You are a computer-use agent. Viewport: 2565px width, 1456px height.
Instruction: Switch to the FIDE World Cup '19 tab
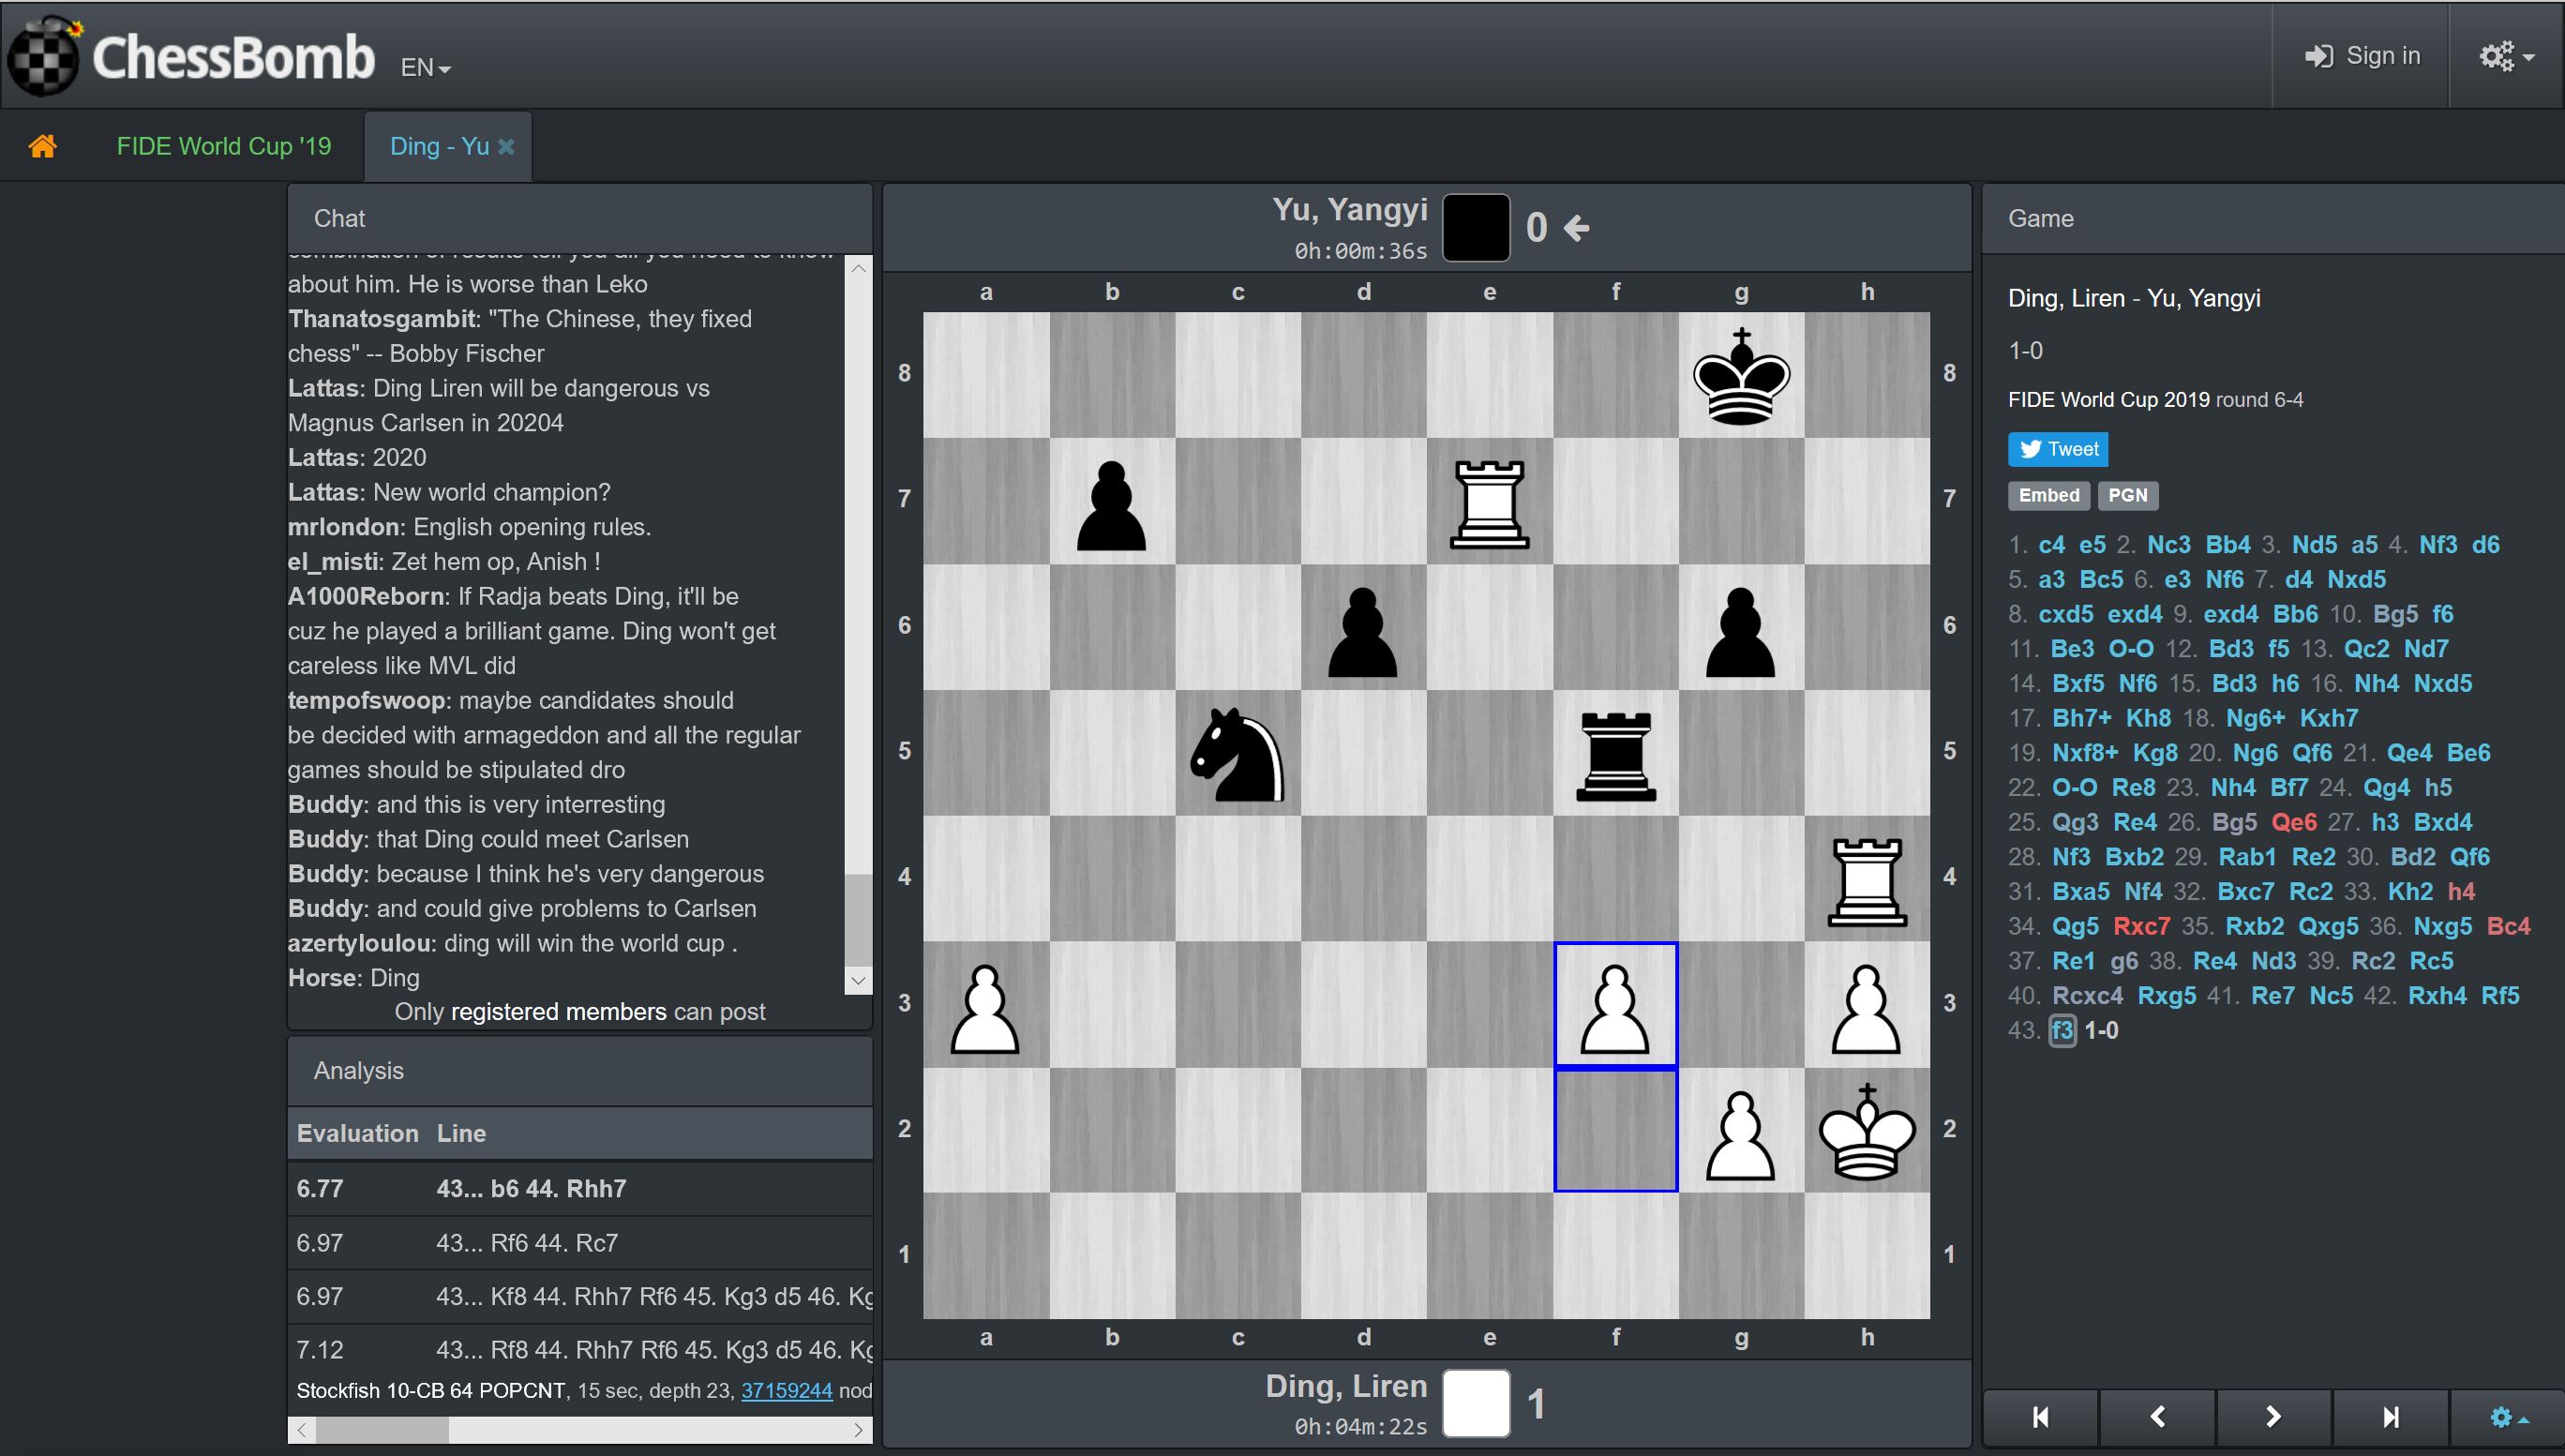point(223,145)
